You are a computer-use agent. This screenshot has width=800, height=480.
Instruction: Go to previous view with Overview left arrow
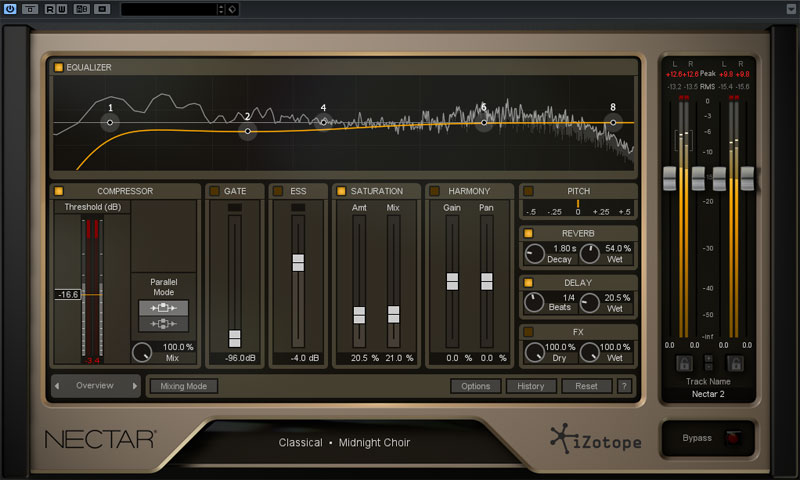coord(57,386)
